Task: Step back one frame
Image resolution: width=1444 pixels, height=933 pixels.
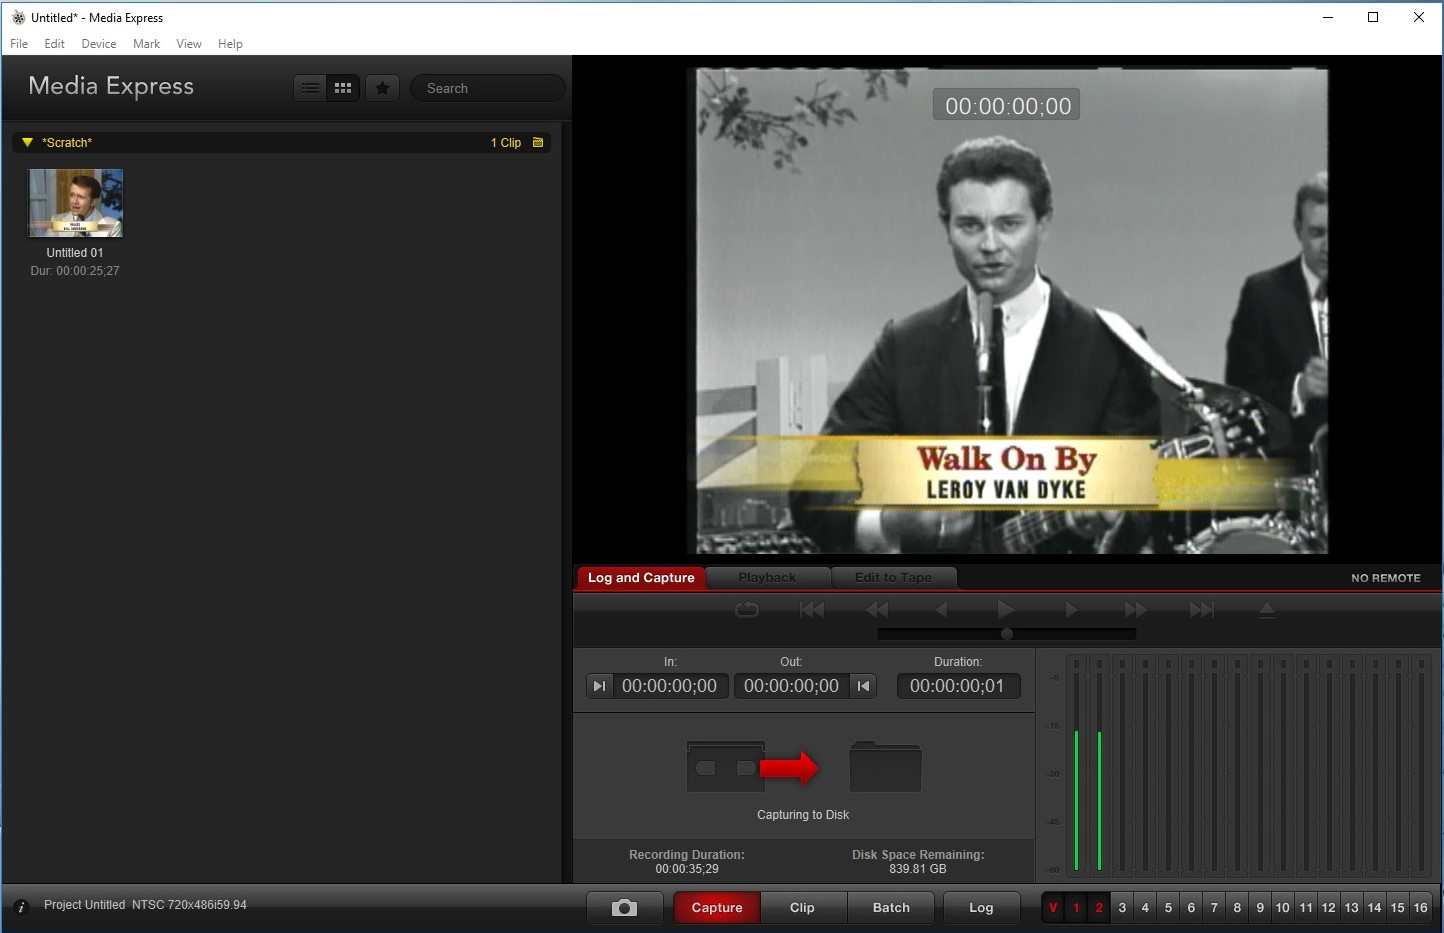Action: click(x=942, y=609)
